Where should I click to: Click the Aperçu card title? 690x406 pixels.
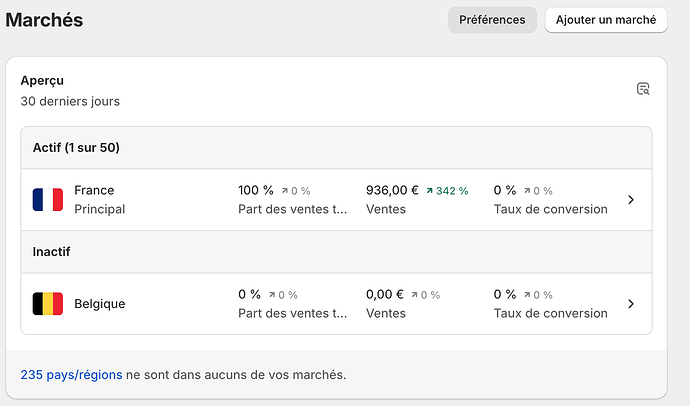tap(42, 80)
